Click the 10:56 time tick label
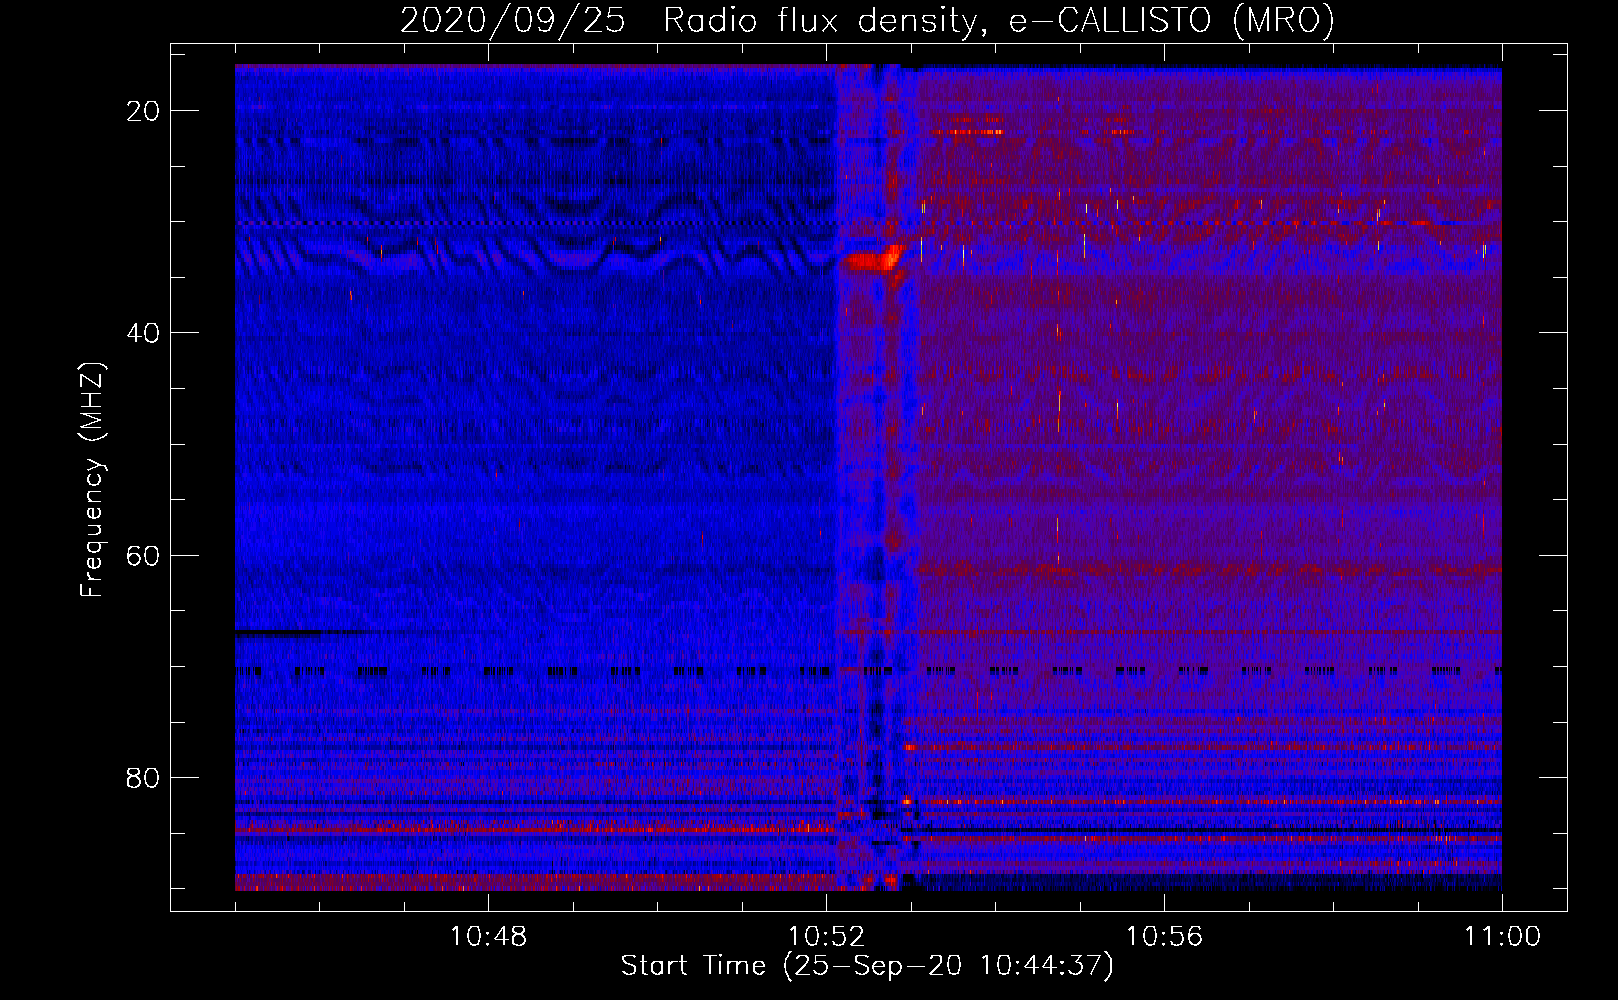The height and width of the screenshot is (1000, 1618). pos(1164,937)
